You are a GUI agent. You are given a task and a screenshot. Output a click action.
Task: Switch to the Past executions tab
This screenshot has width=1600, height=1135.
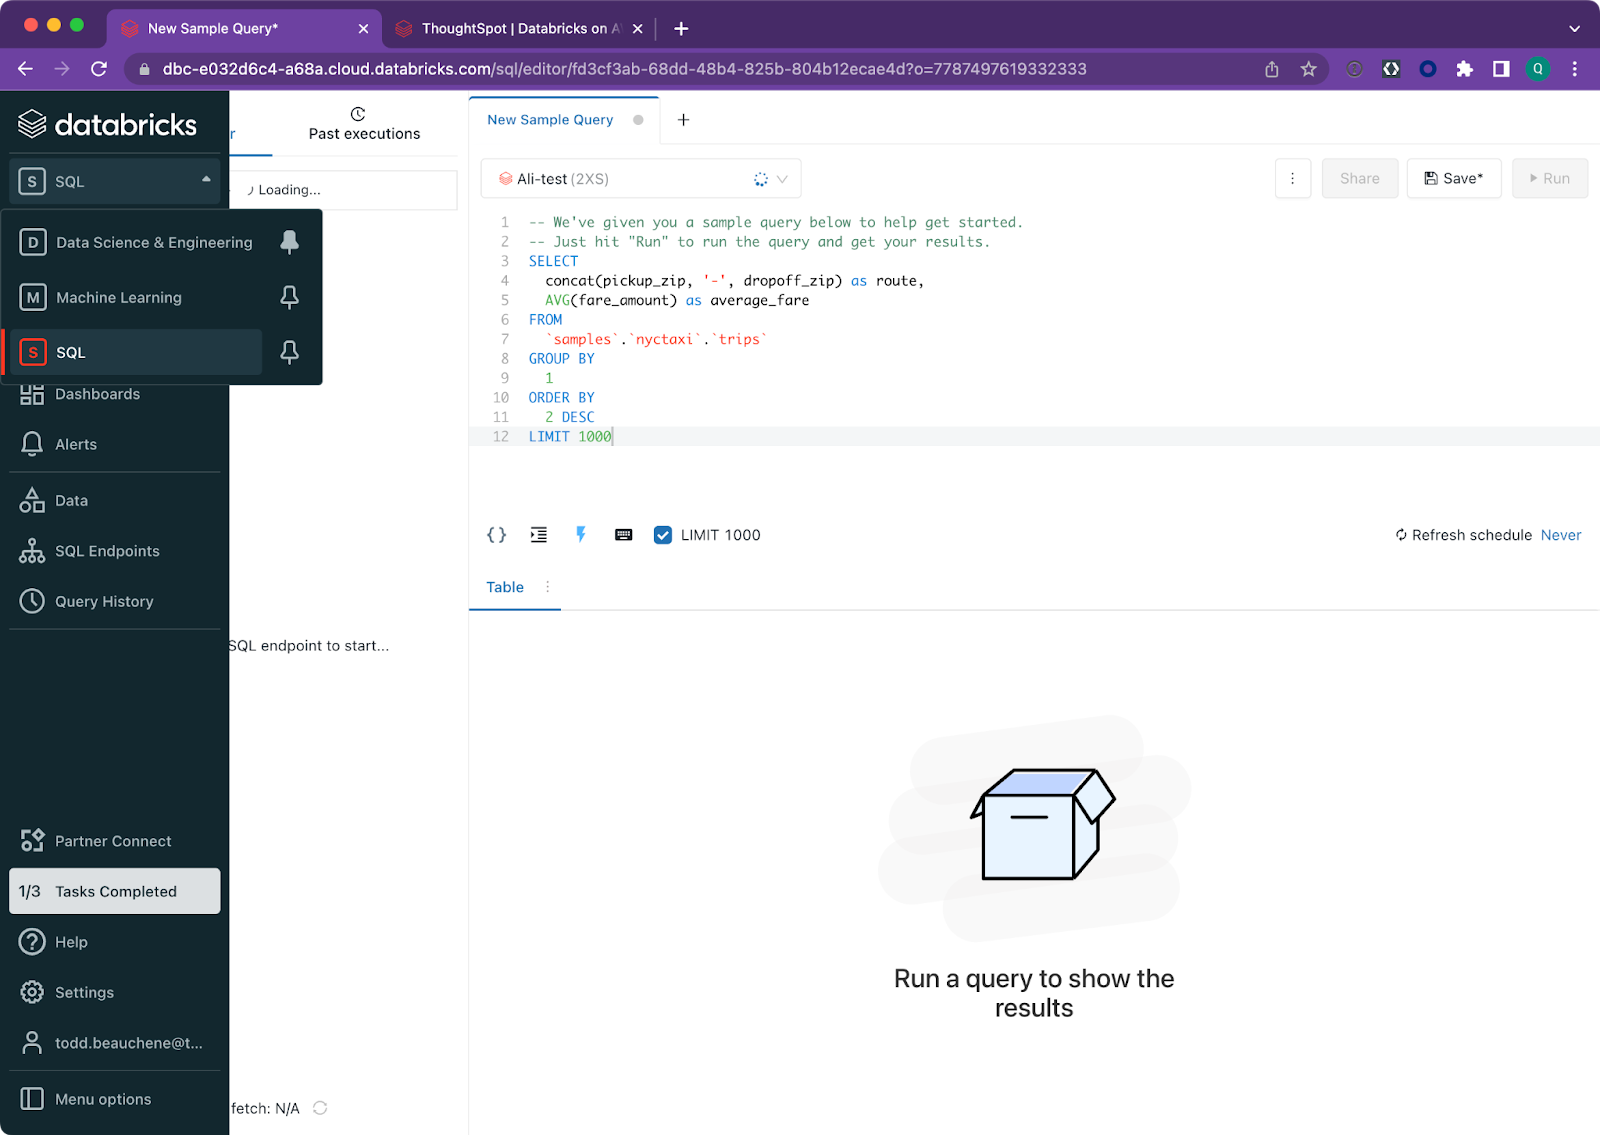pos(364,124)
